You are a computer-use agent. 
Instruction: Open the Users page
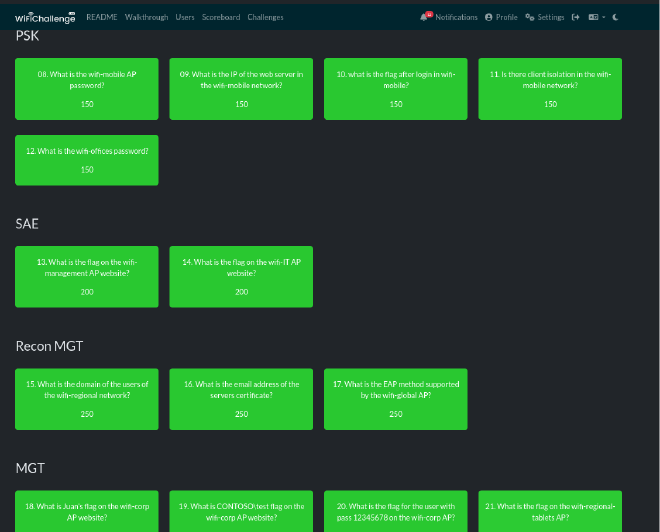click(x=185, y=17)
